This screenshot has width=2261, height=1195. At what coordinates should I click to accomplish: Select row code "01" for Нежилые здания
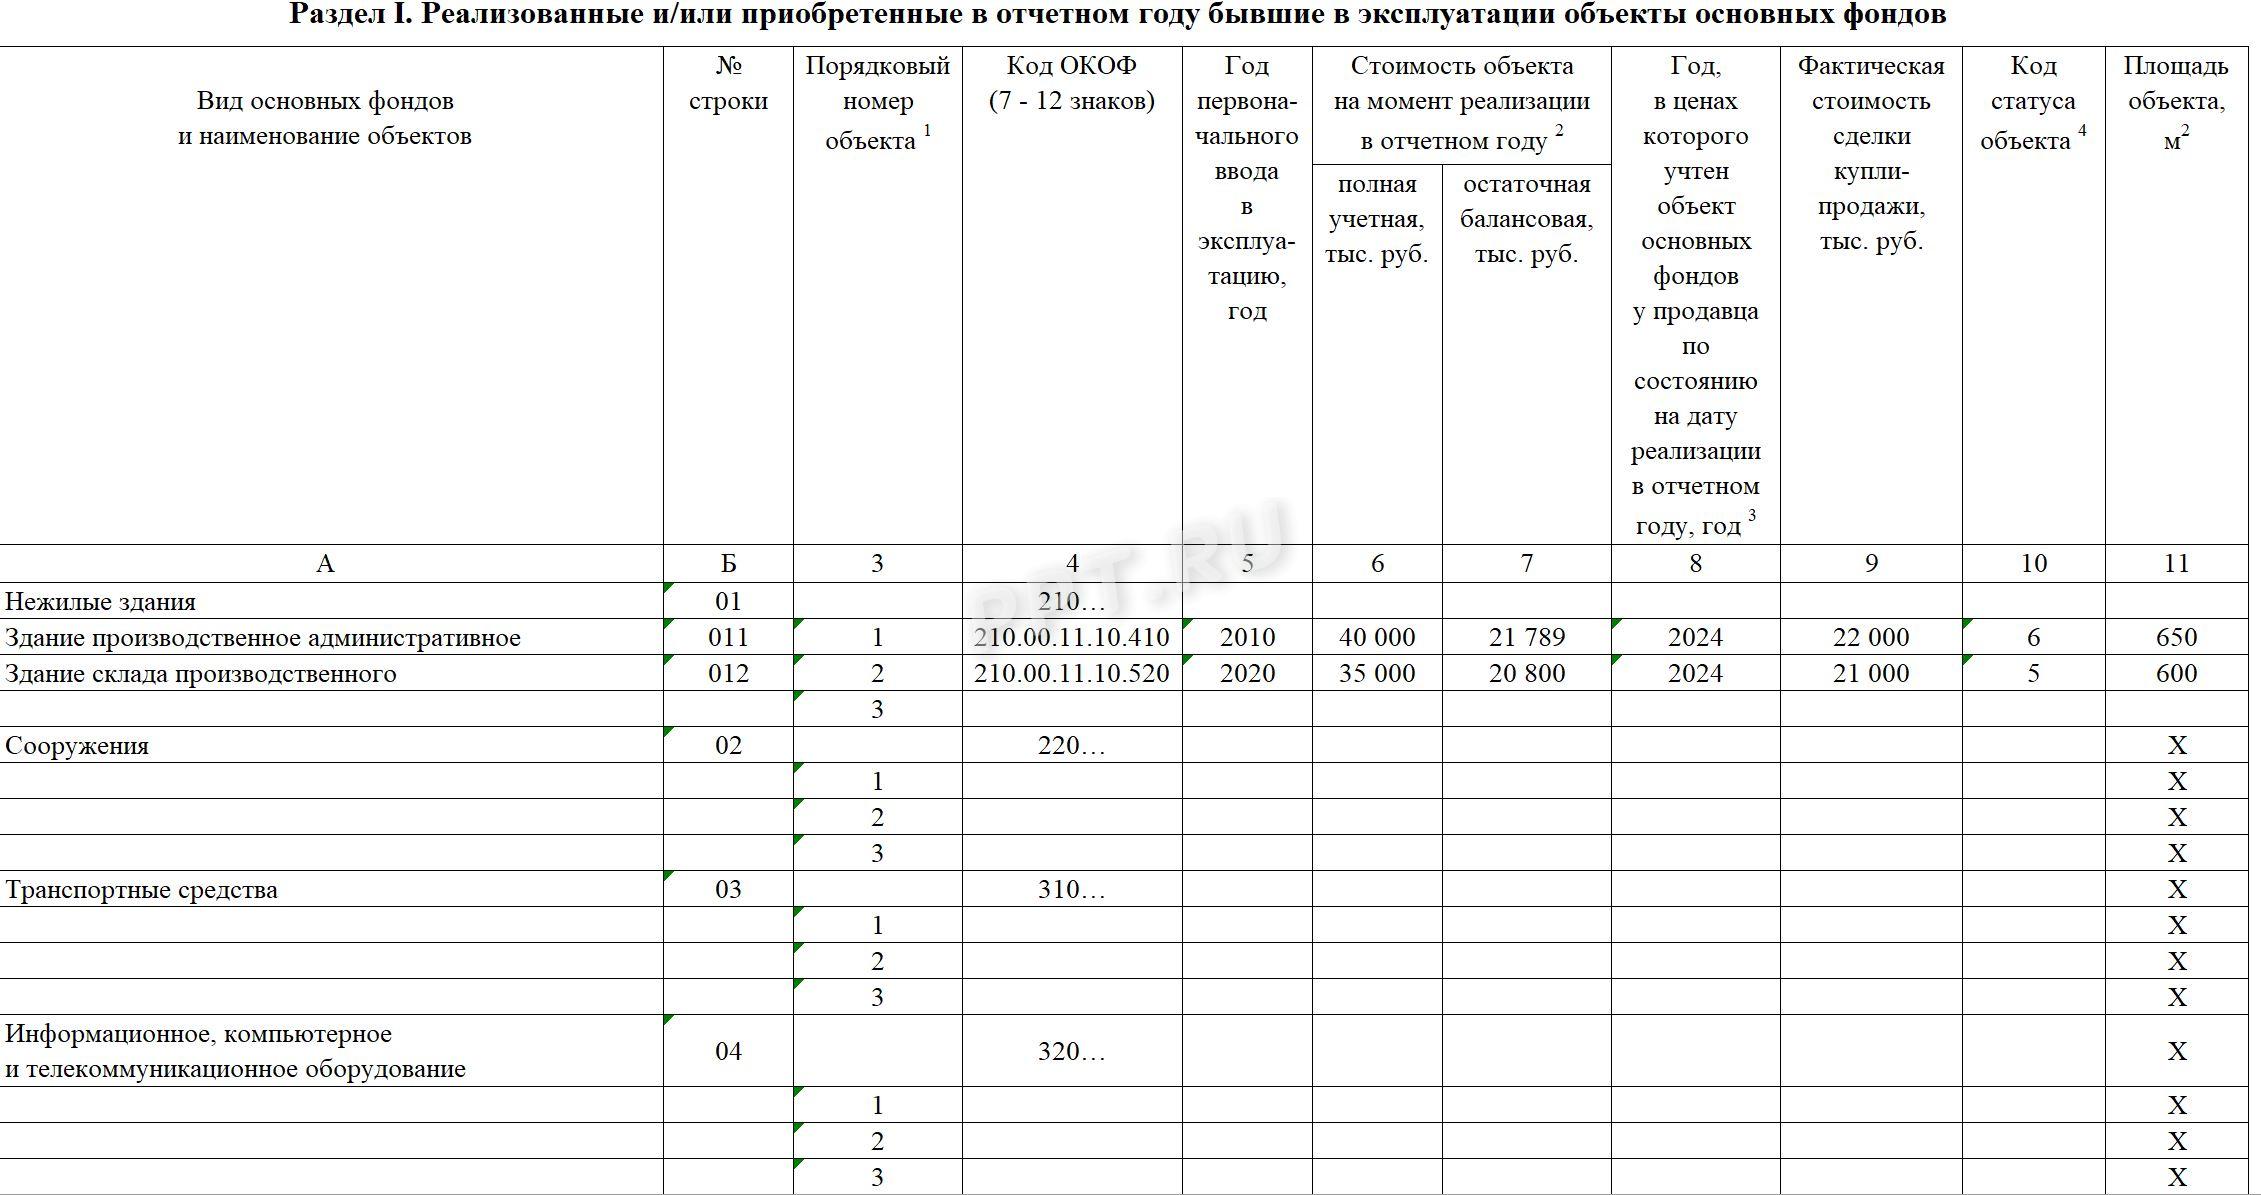point(728,602)
